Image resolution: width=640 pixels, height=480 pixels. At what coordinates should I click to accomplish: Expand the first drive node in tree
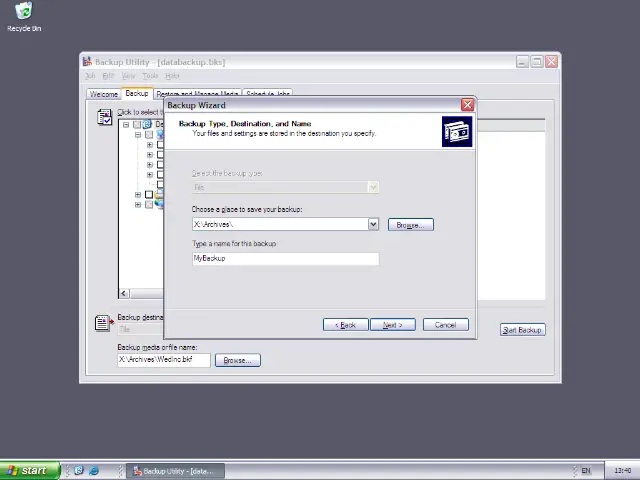pyautogui.click(x=149, y=145)
